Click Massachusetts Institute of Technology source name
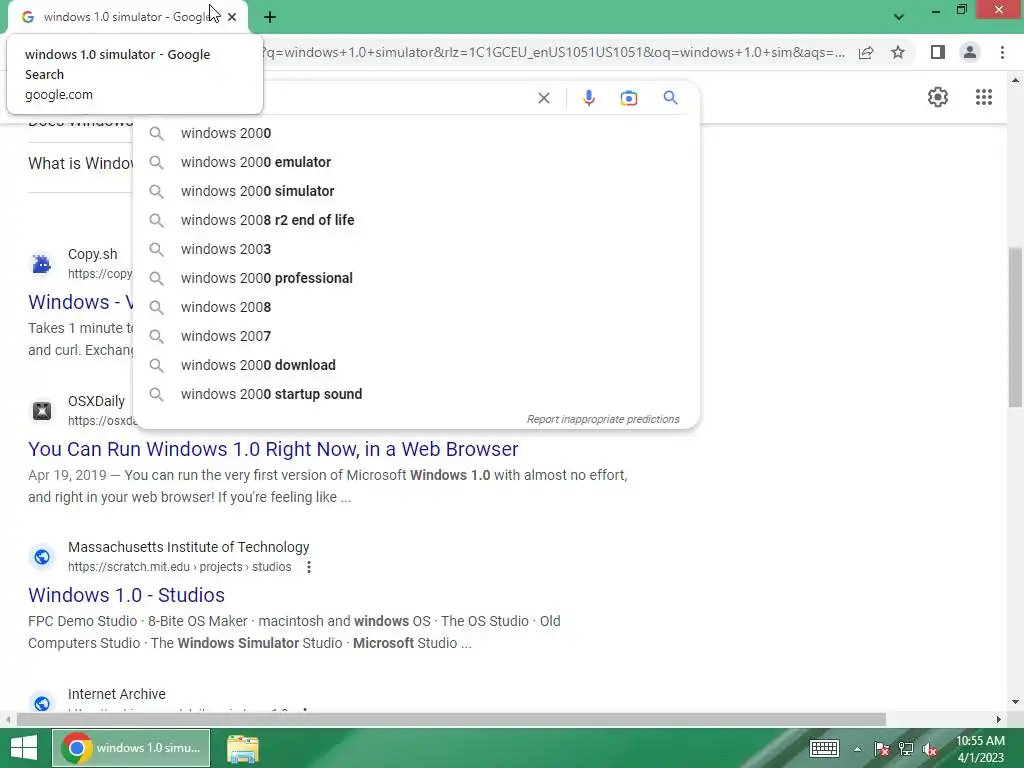The width and height of the screenshot is (1024, 768). coord(188,547)
